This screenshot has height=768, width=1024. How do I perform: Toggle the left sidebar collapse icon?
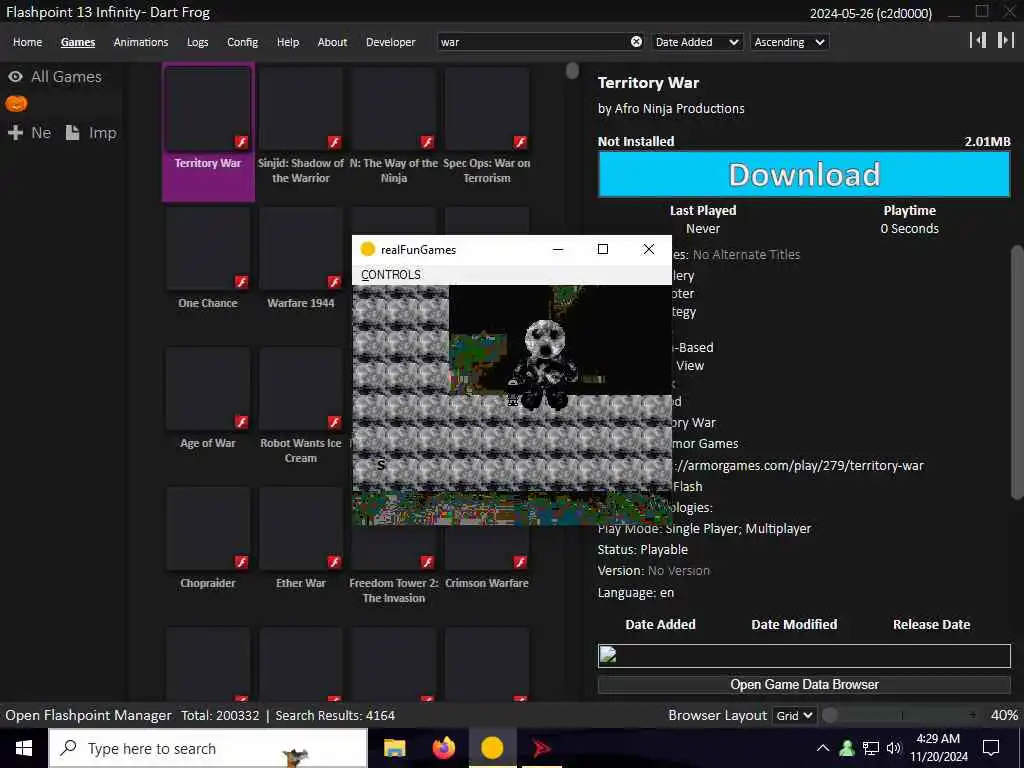tap(978, 40)
